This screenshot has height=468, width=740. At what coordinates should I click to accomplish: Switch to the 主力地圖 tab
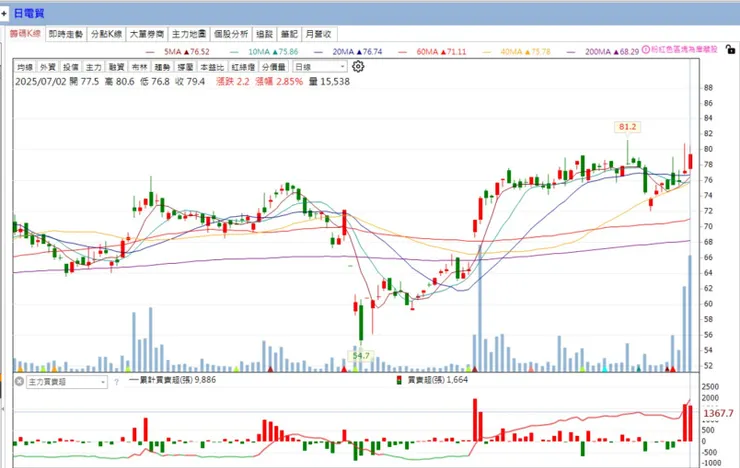click(x=189, y=34)
